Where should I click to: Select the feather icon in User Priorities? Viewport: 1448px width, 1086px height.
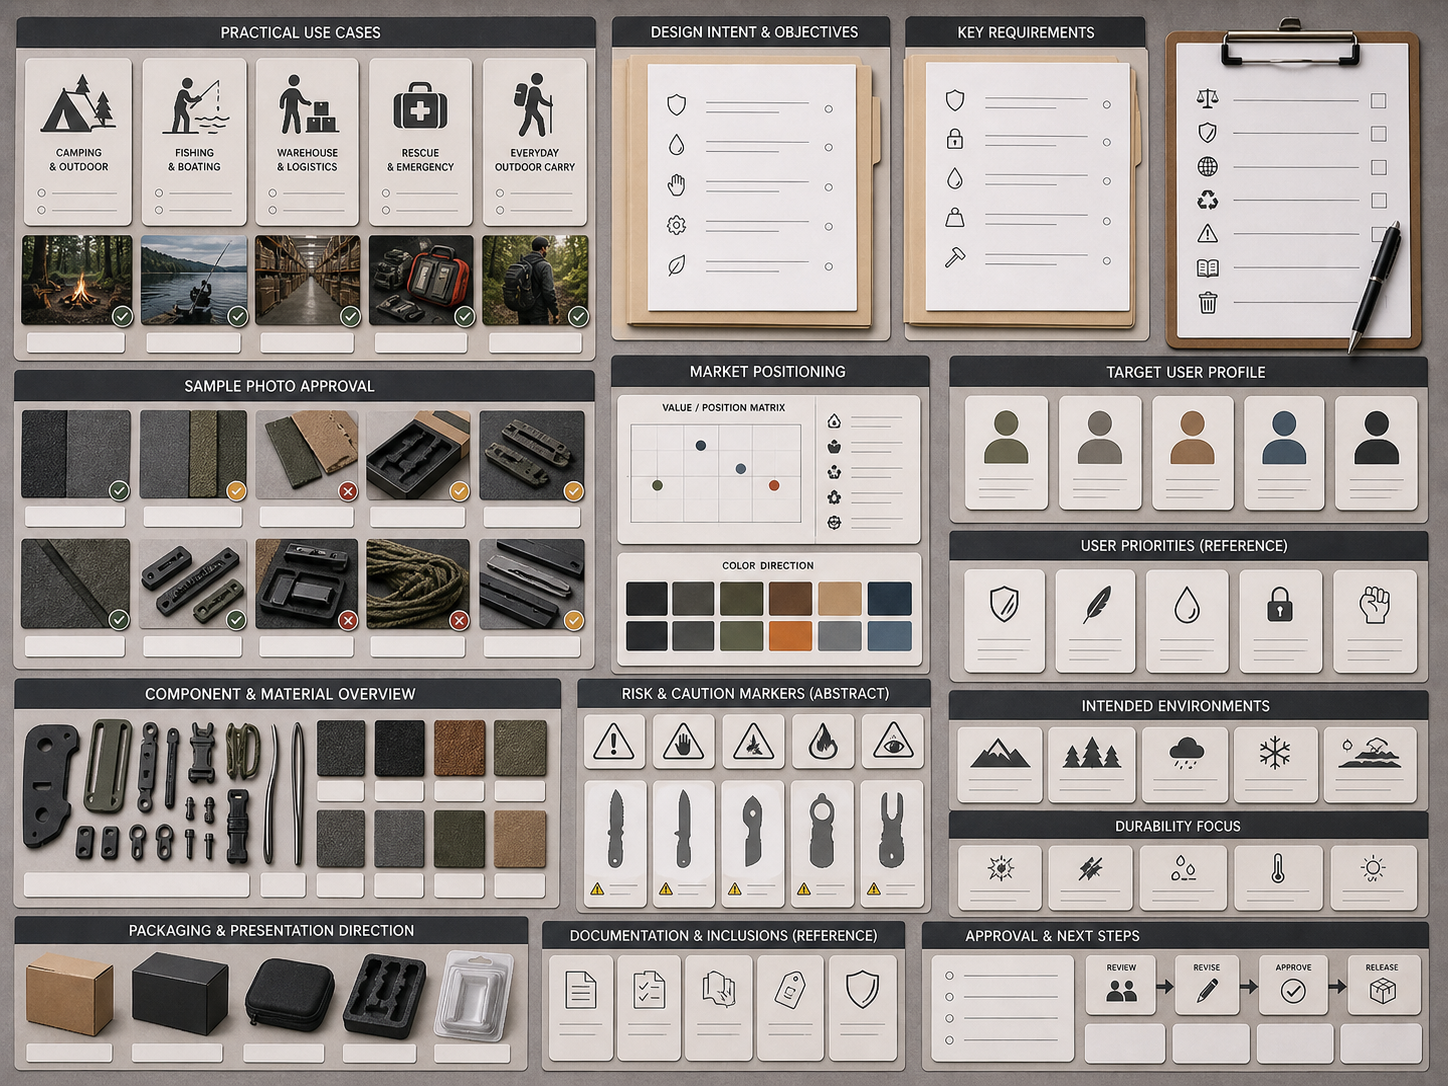(1096, 604)
